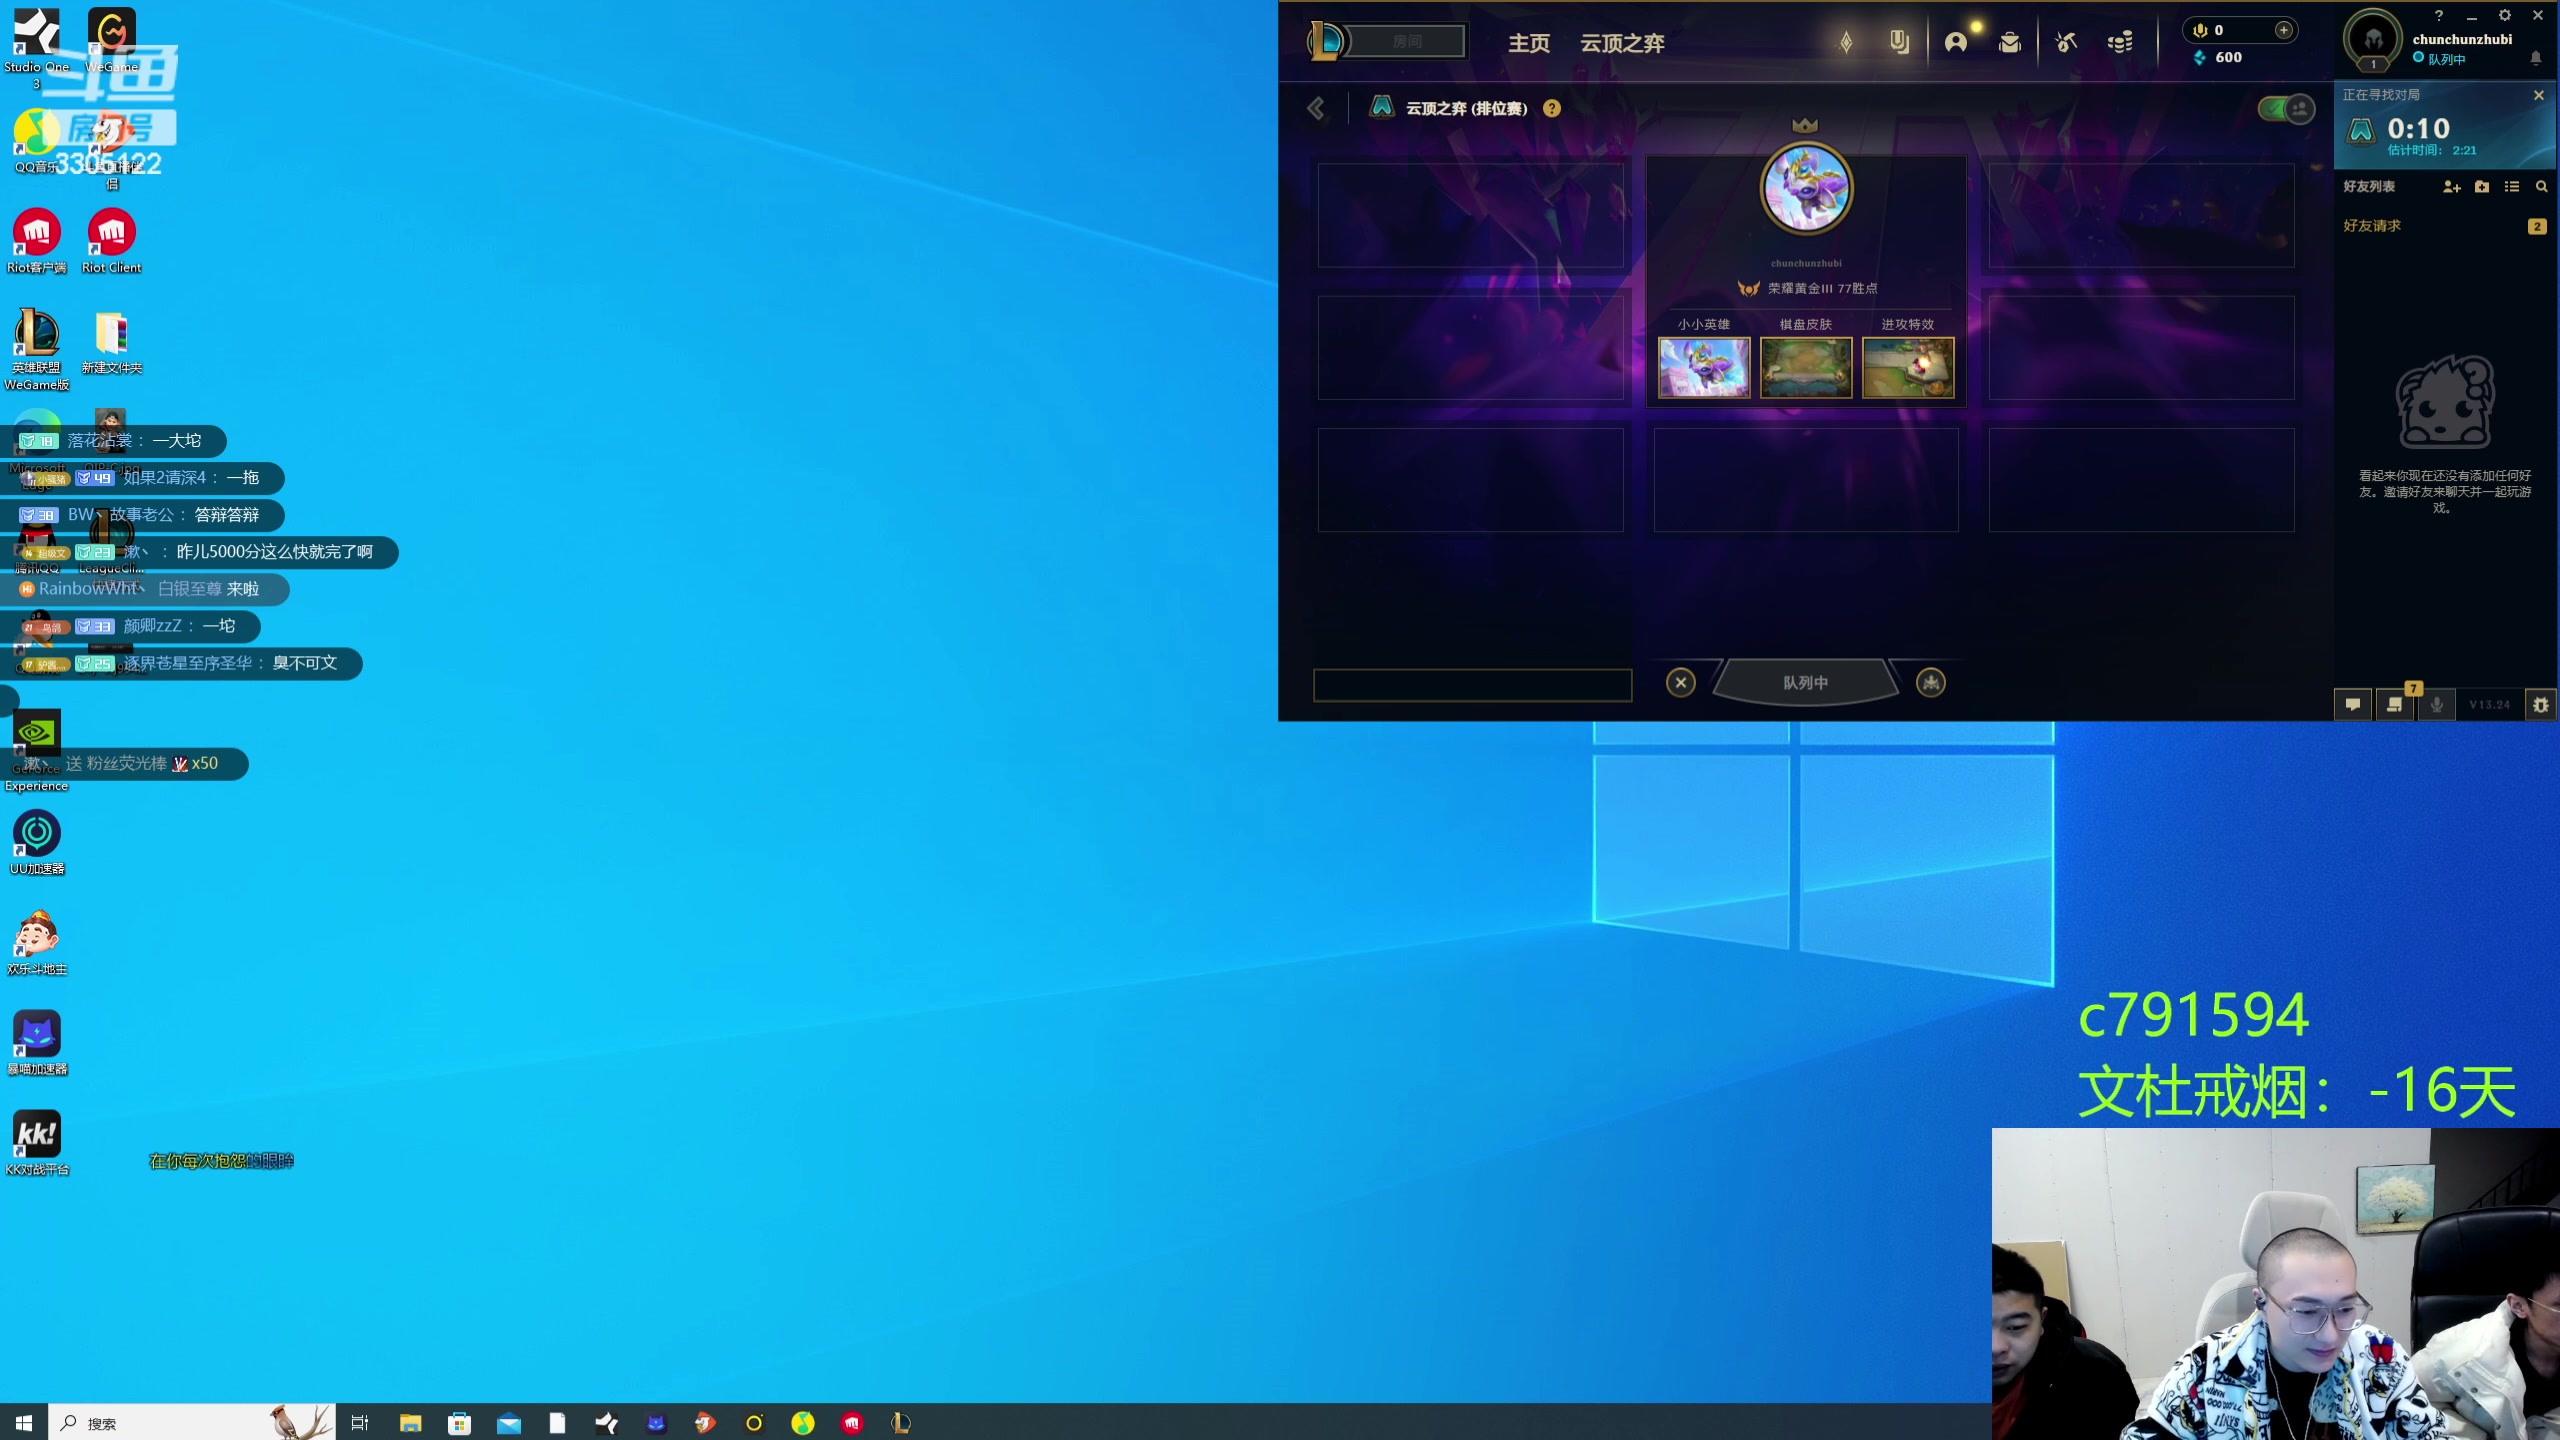
Task: Select the Riot客户端 desktop icon
Action: (37, 241)
